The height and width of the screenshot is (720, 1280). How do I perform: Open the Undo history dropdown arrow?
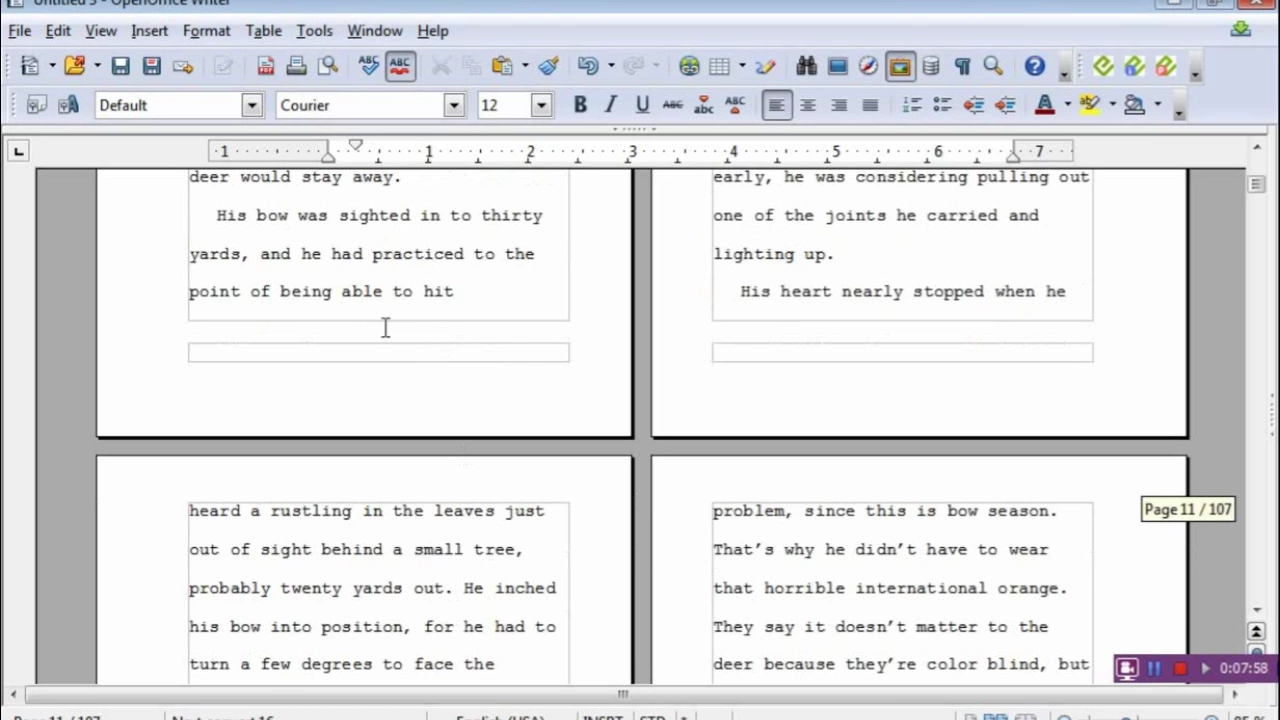coord(610,66)
